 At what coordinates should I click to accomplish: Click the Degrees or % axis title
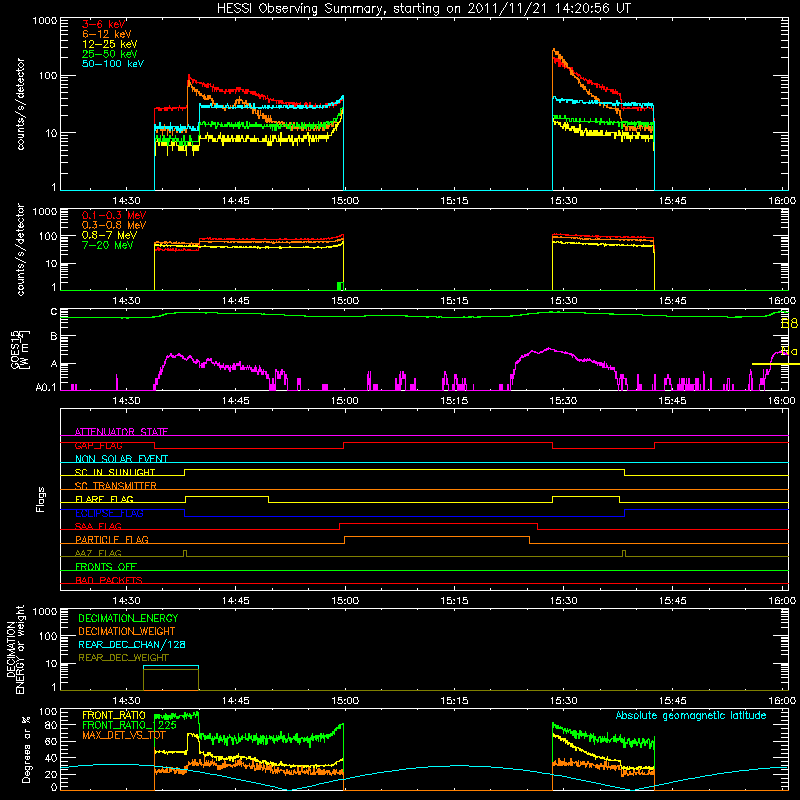tap(26, 749)
